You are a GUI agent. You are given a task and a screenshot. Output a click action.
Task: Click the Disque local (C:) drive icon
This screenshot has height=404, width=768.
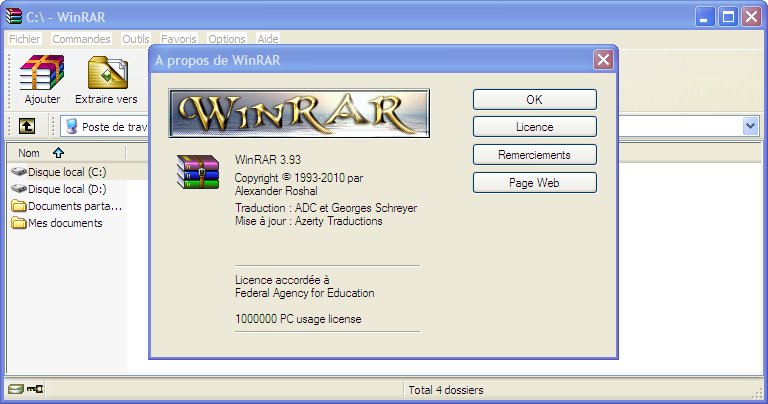point(19,172)
